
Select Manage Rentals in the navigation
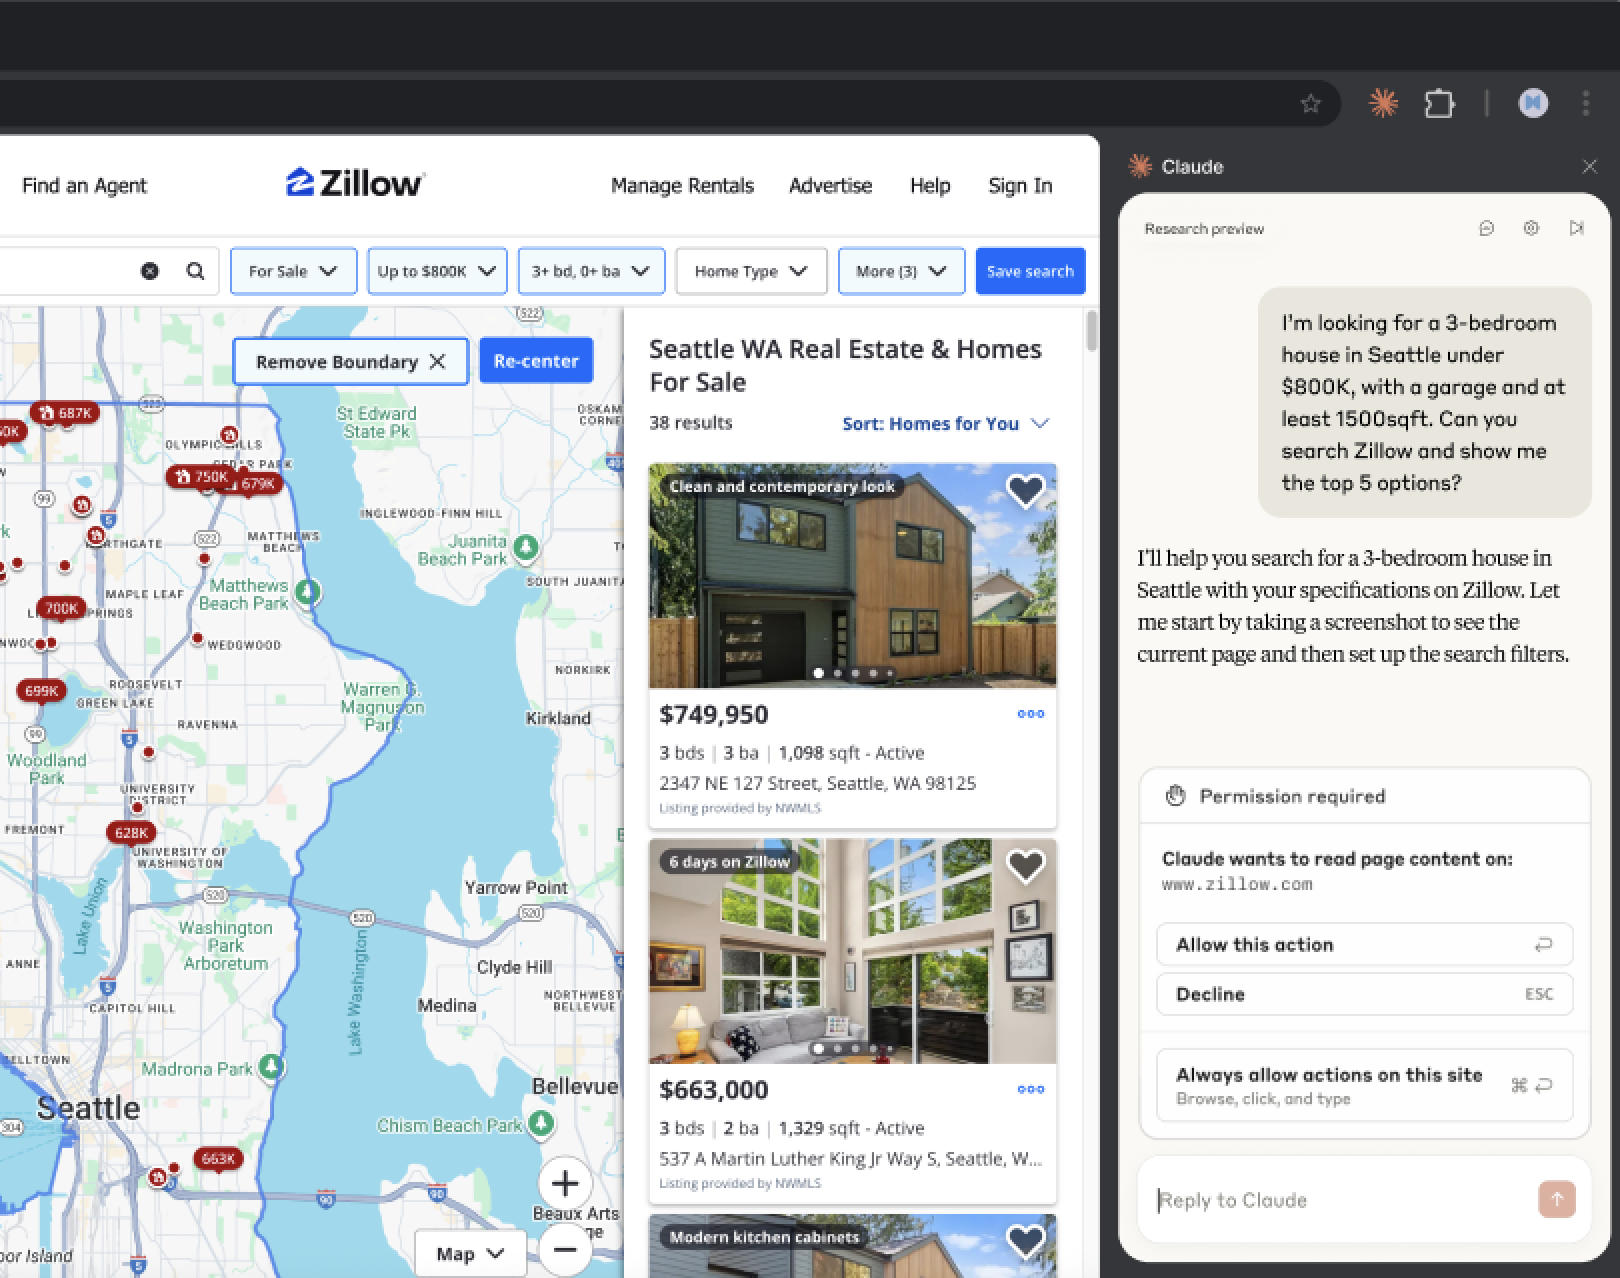coord(682,185)
